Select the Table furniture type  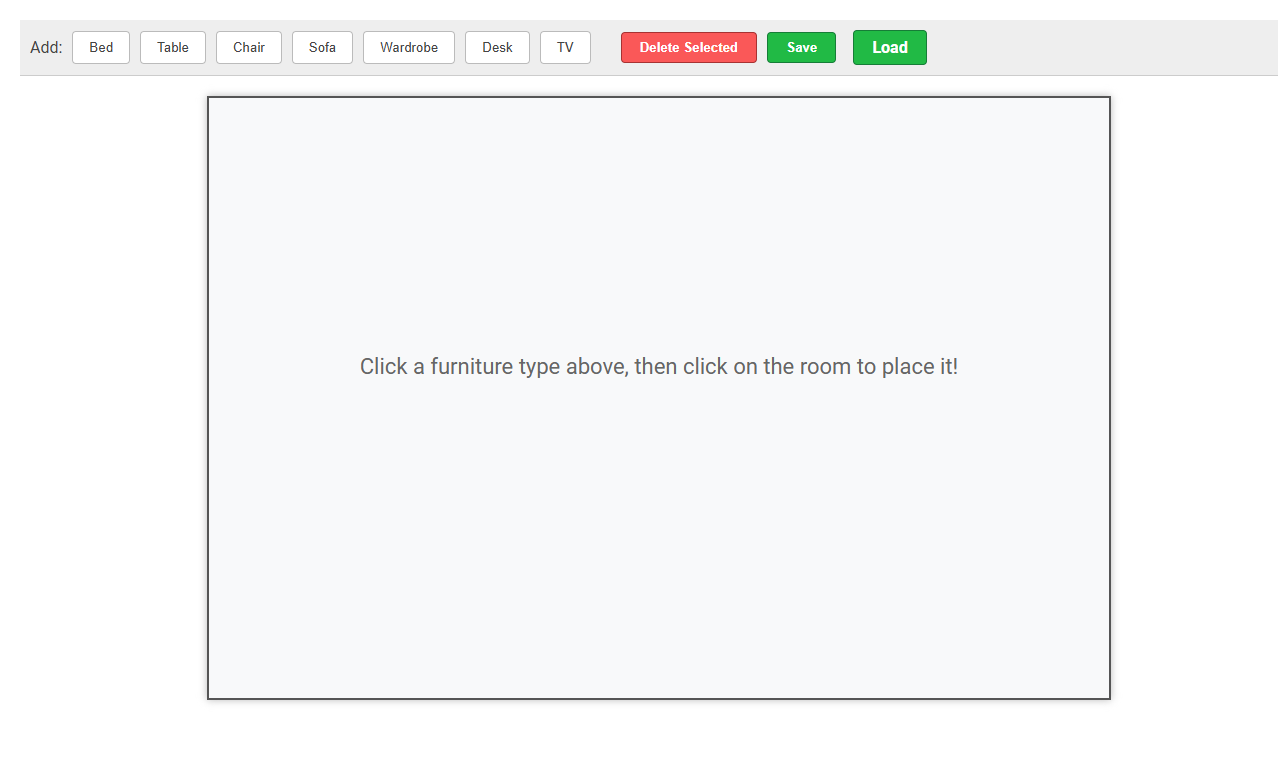[172, 47]
